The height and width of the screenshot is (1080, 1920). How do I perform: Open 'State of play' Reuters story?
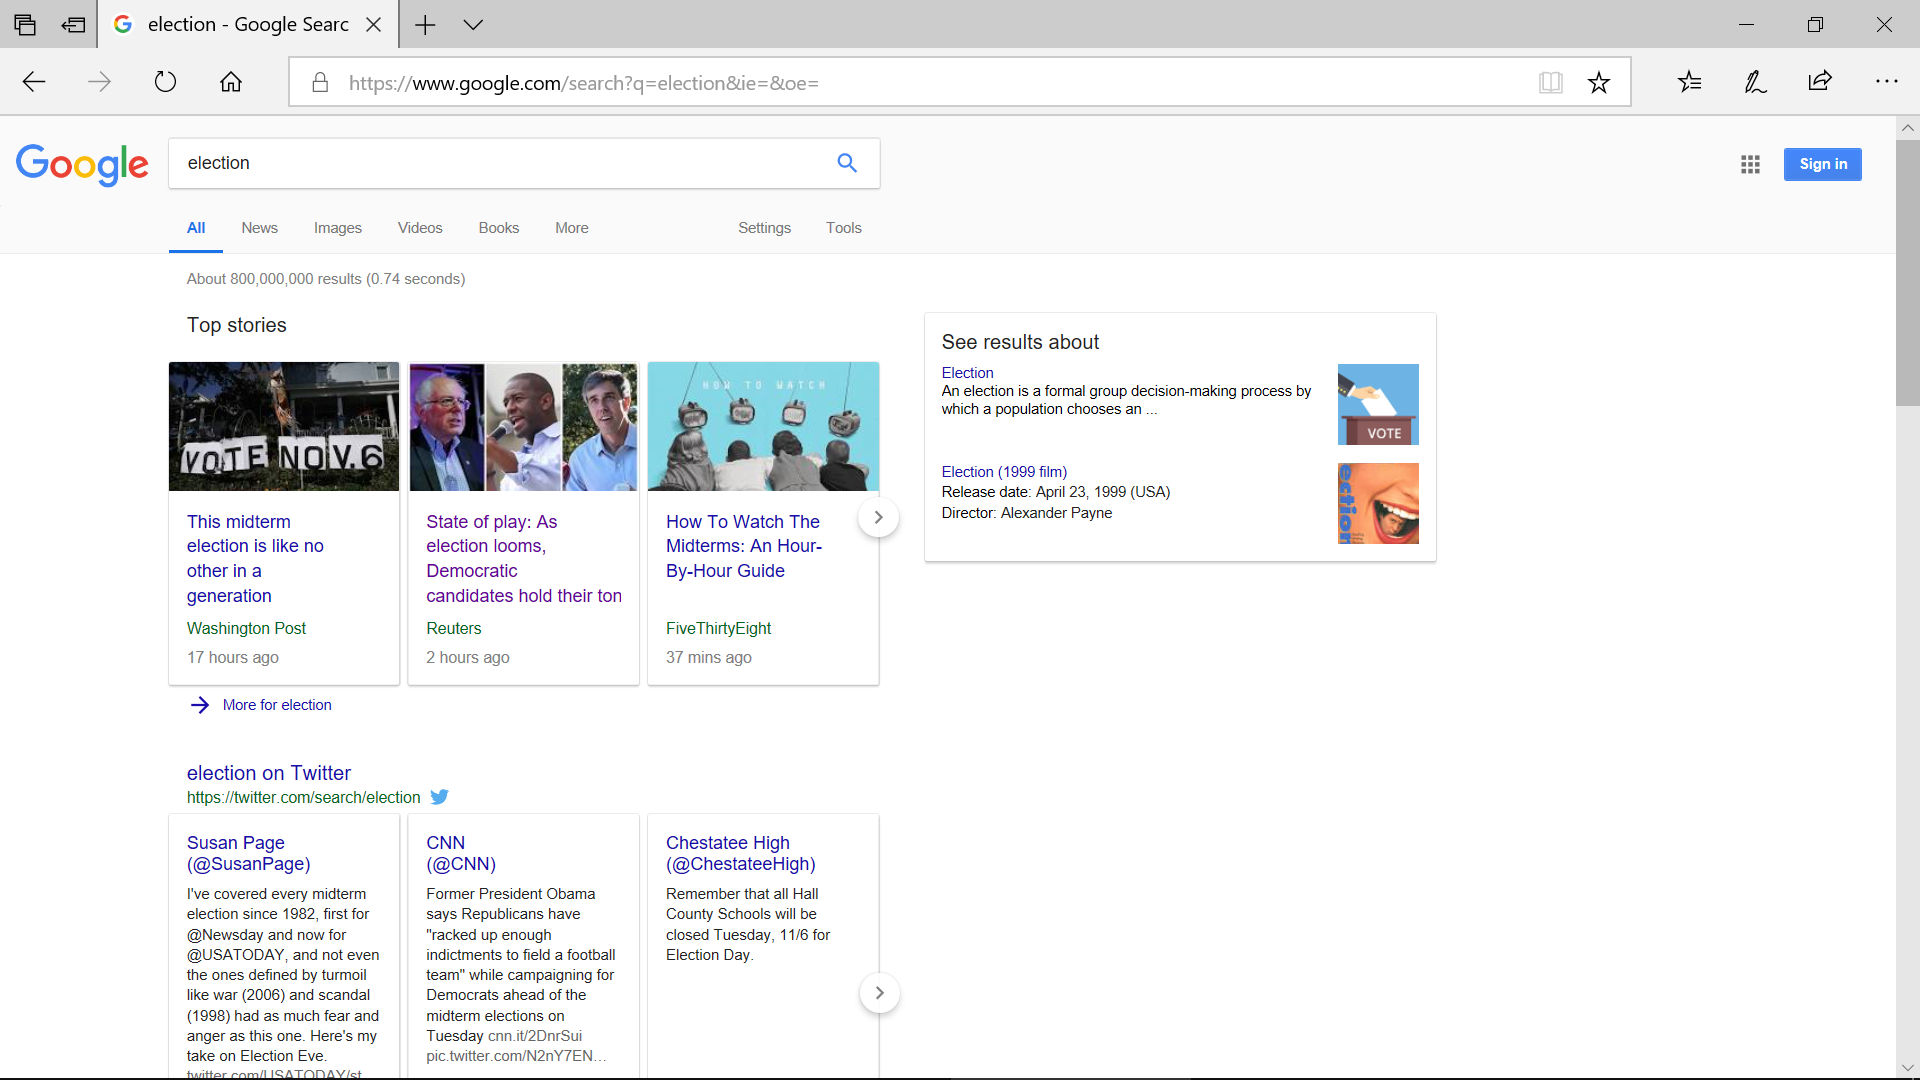524,558
